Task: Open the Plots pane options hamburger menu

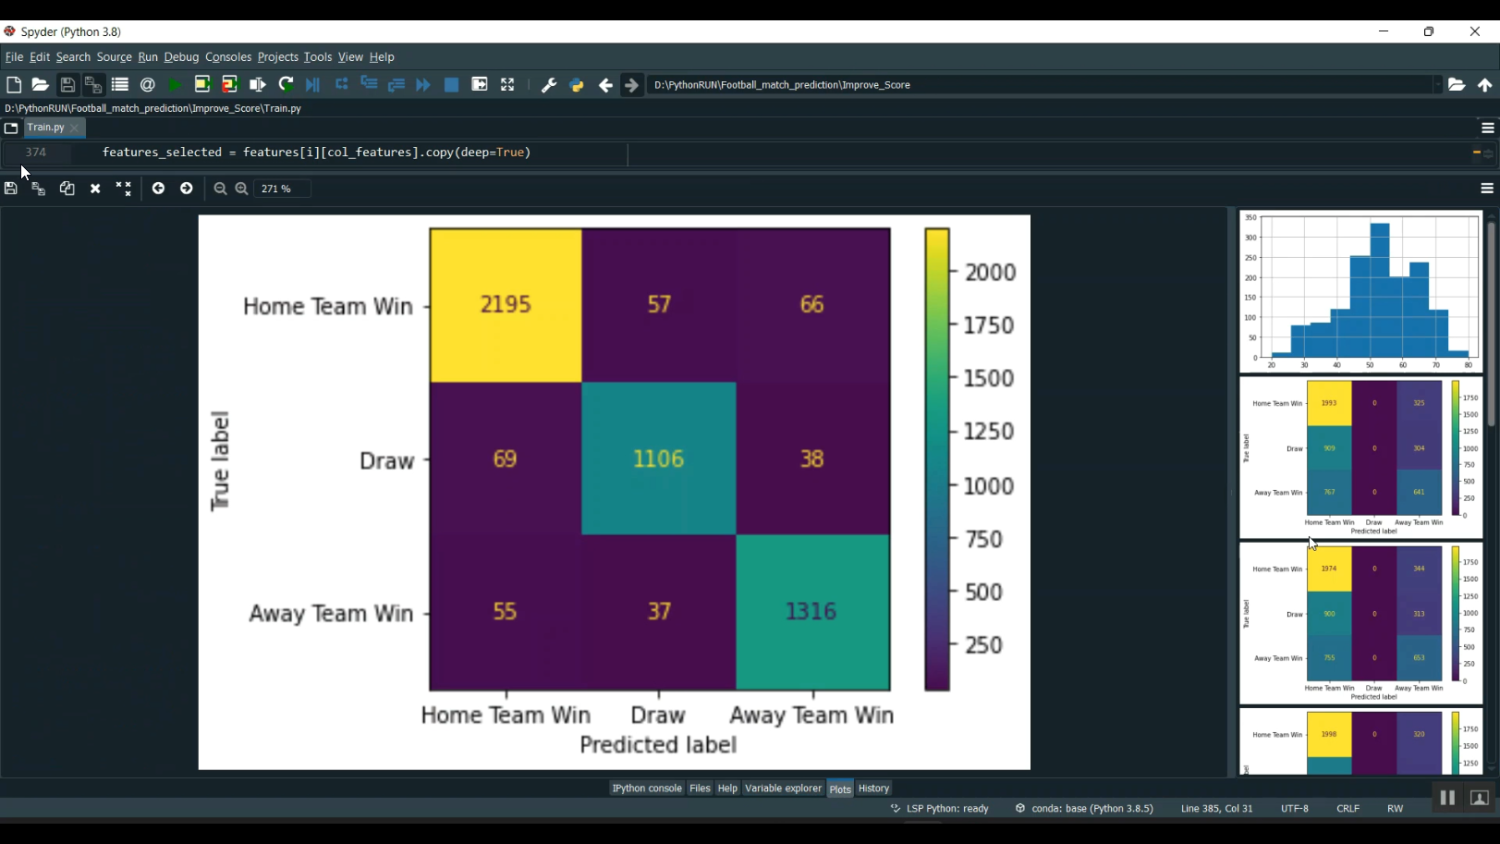Action: point(1487,188)
